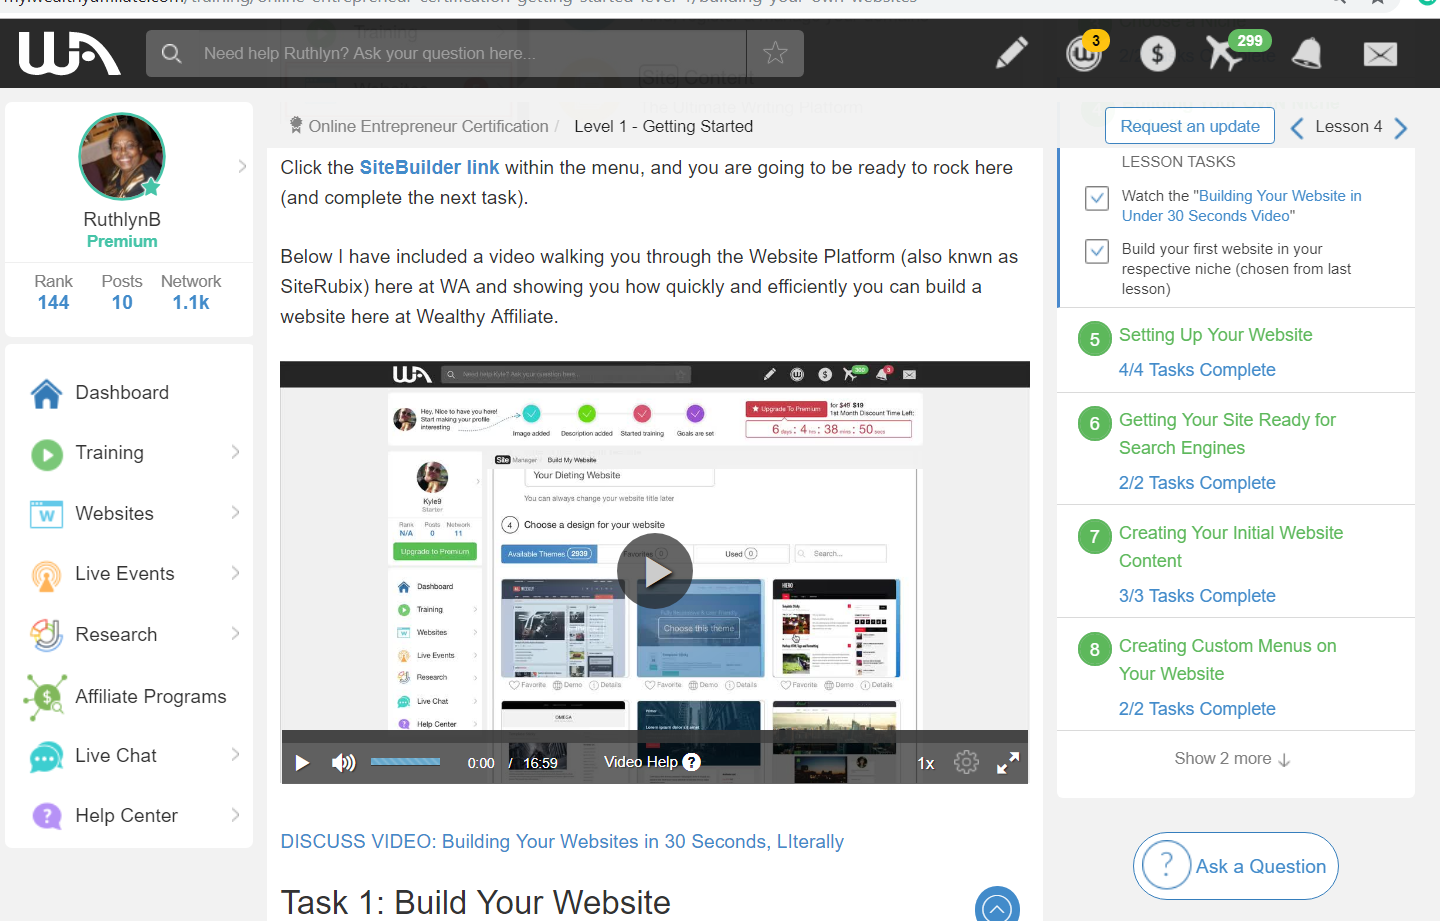Viewport: 1440px width, 921px height.
Task: Open Affiliate Programs in sidebar menu
Action: coord(151,696)
